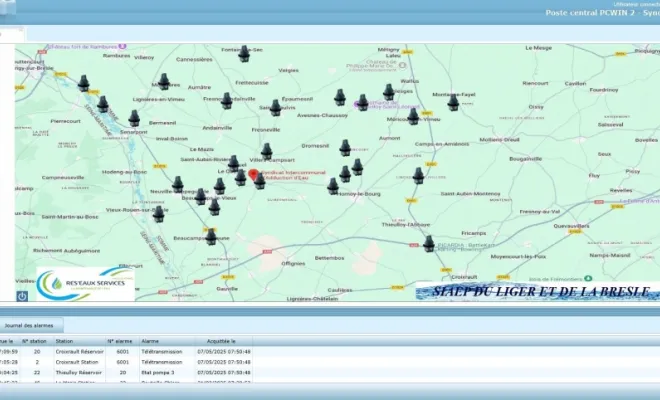Click the red Syndicat Intercommunal location pin

253,175
